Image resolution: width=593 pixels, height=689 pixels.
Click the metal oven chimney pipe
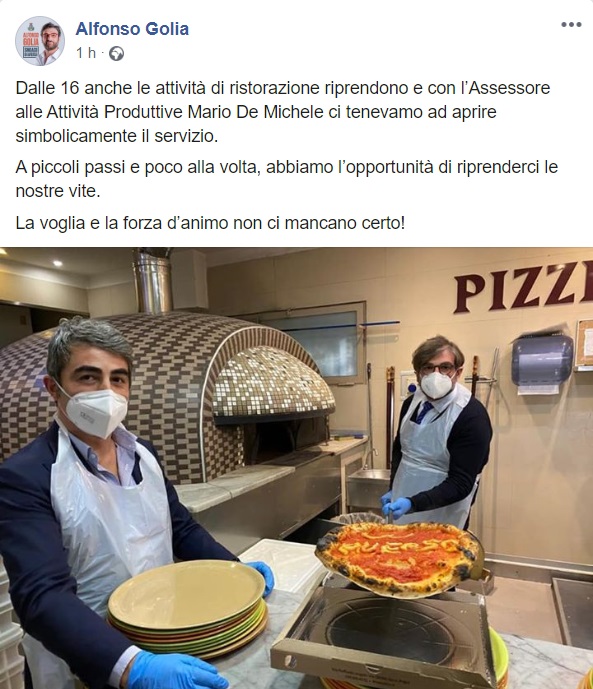tap(152, 280)
